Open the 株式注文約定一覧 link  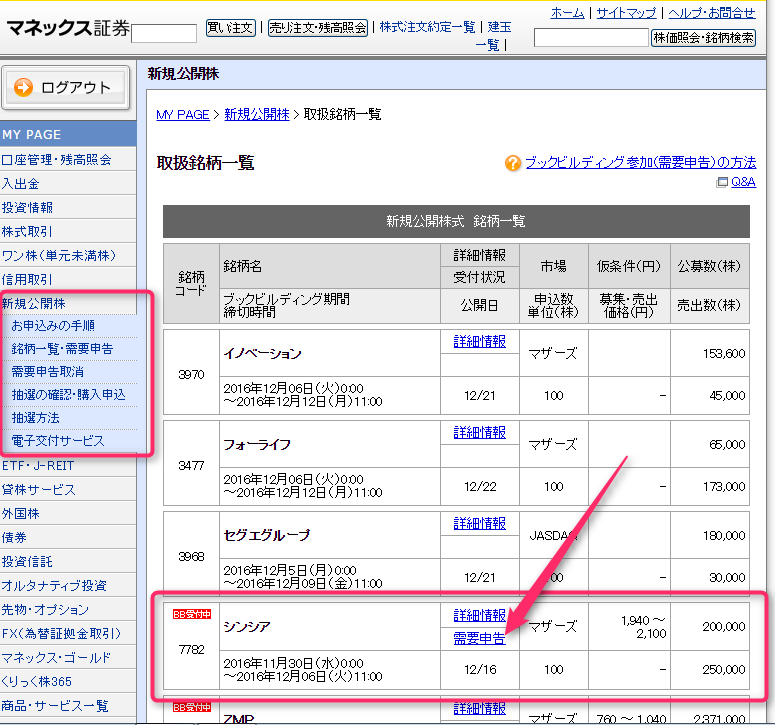pos(427,27)
